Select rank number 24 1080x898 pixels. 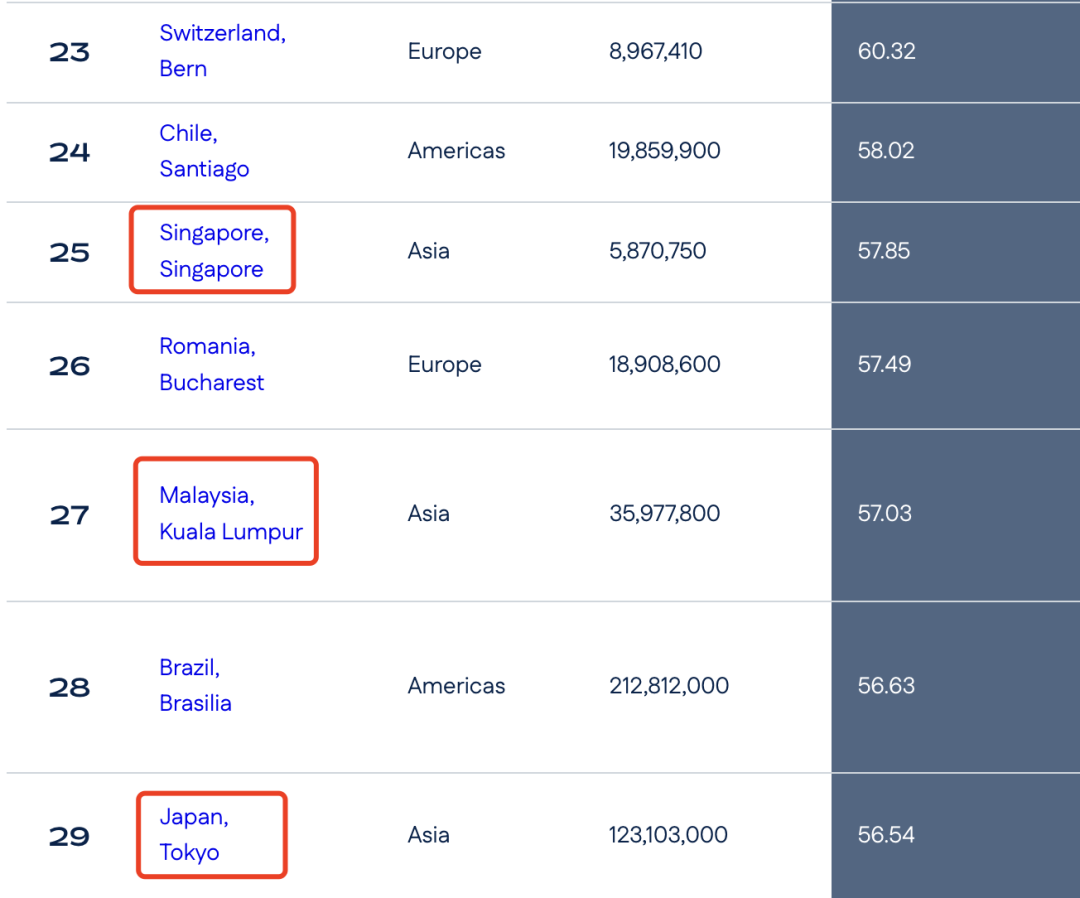(x=70, y=152)
